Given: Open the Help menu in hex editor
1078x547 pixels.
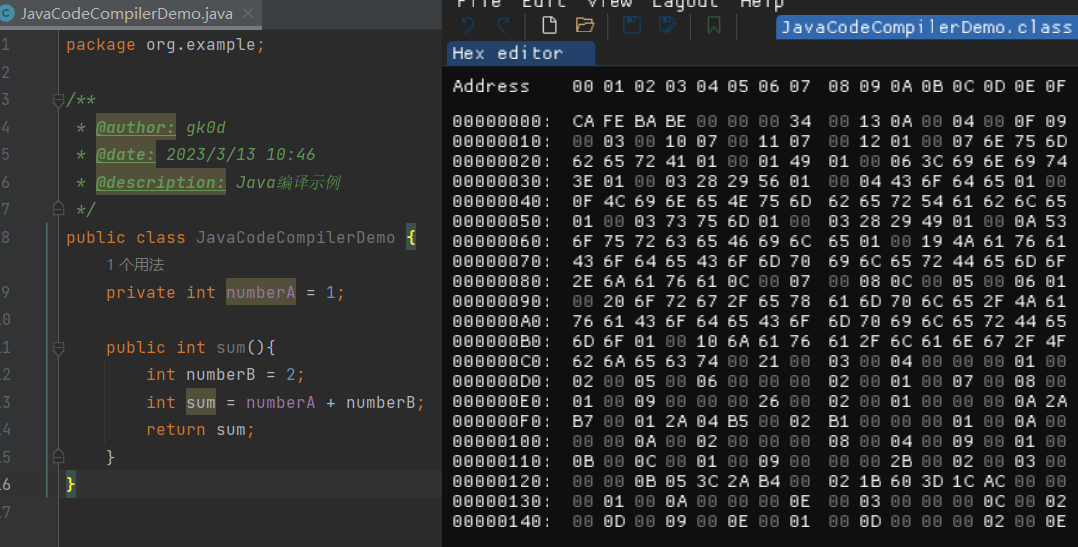Looking at the screenshot, I should pos(761,3).
